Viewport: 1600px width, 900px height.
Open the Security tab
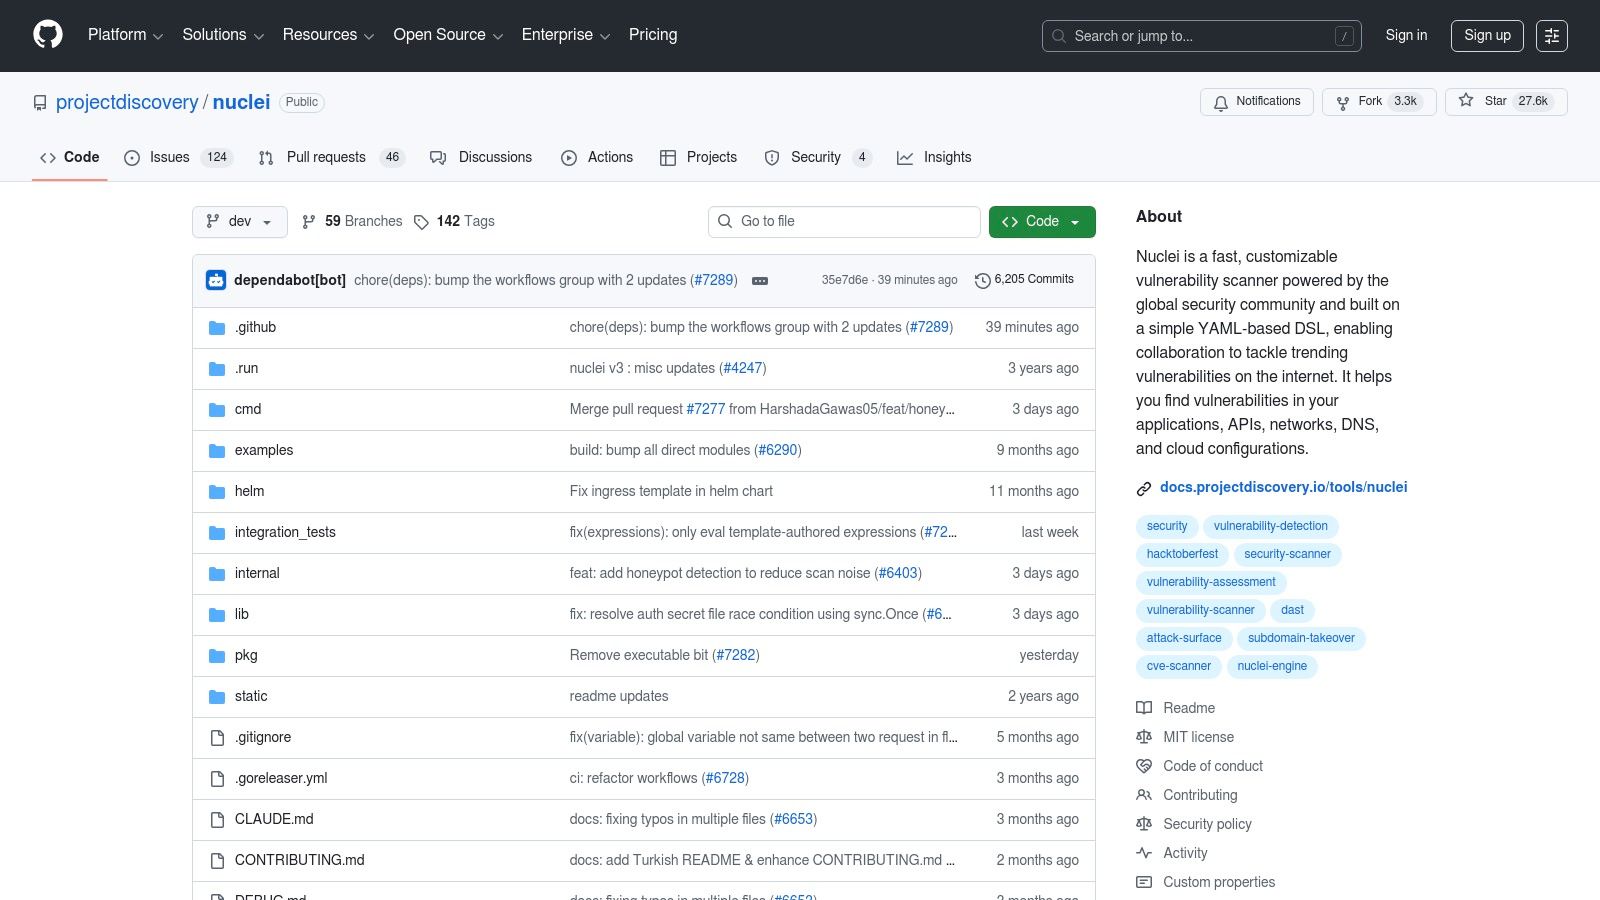pos(816,157)
